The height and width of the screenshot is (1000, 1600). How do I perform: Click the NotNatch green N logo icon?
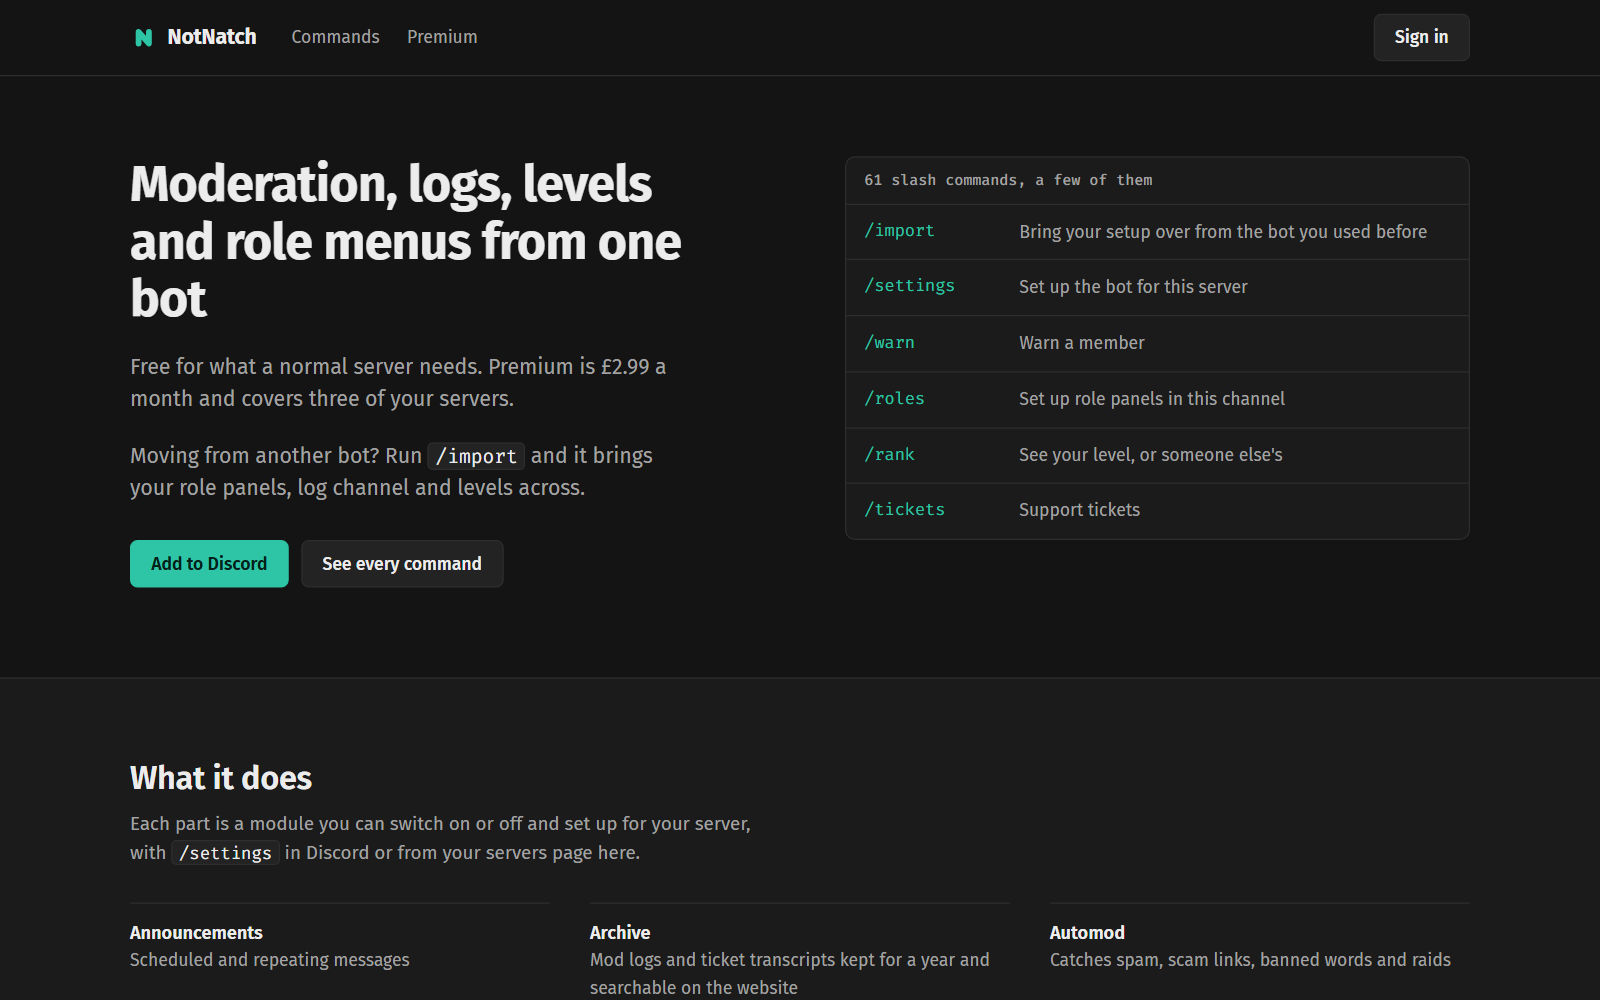click(x=144, y=37)
